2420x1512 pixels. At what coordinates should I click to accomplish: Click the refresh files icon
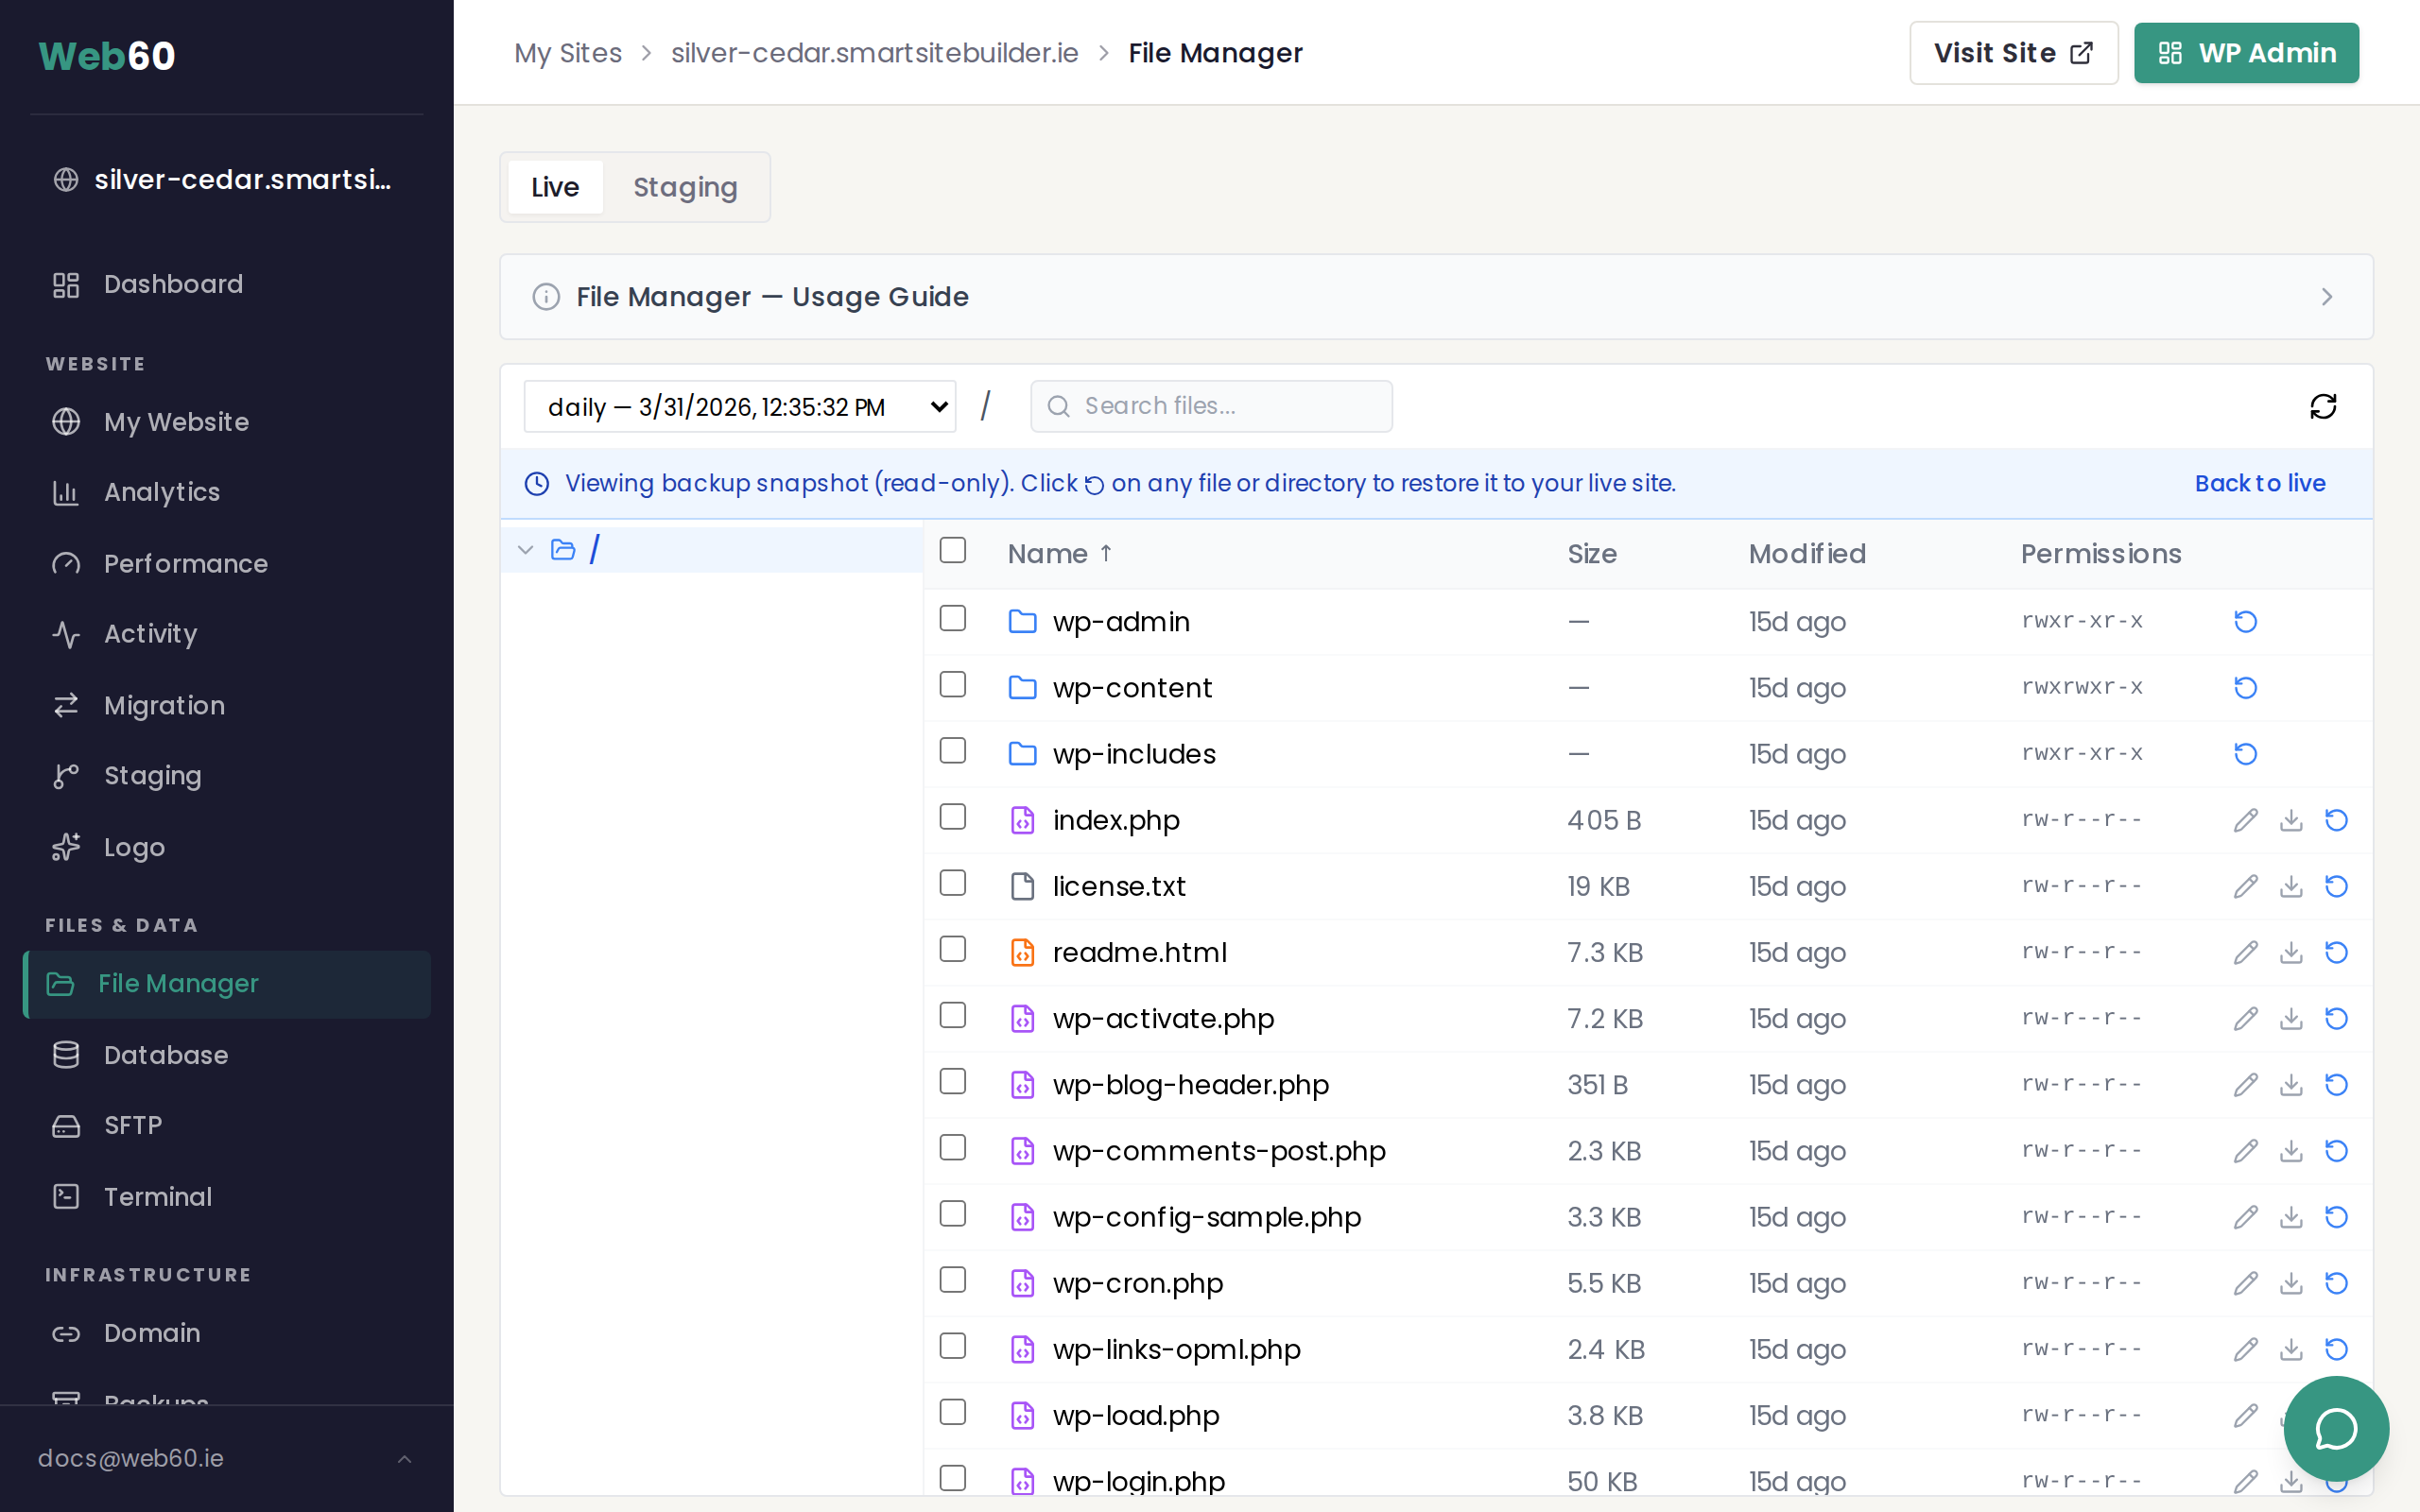pyautogui.click(x=2323, y=406)
